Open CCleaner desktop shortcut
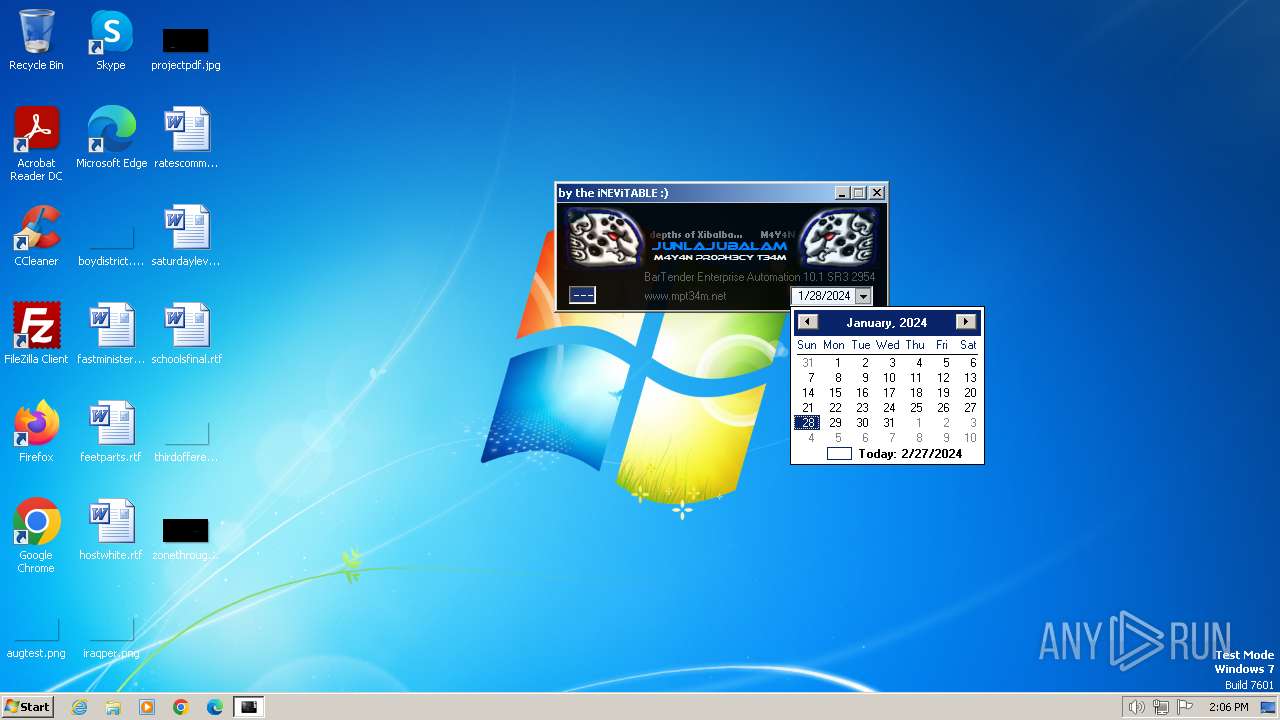 36,236
